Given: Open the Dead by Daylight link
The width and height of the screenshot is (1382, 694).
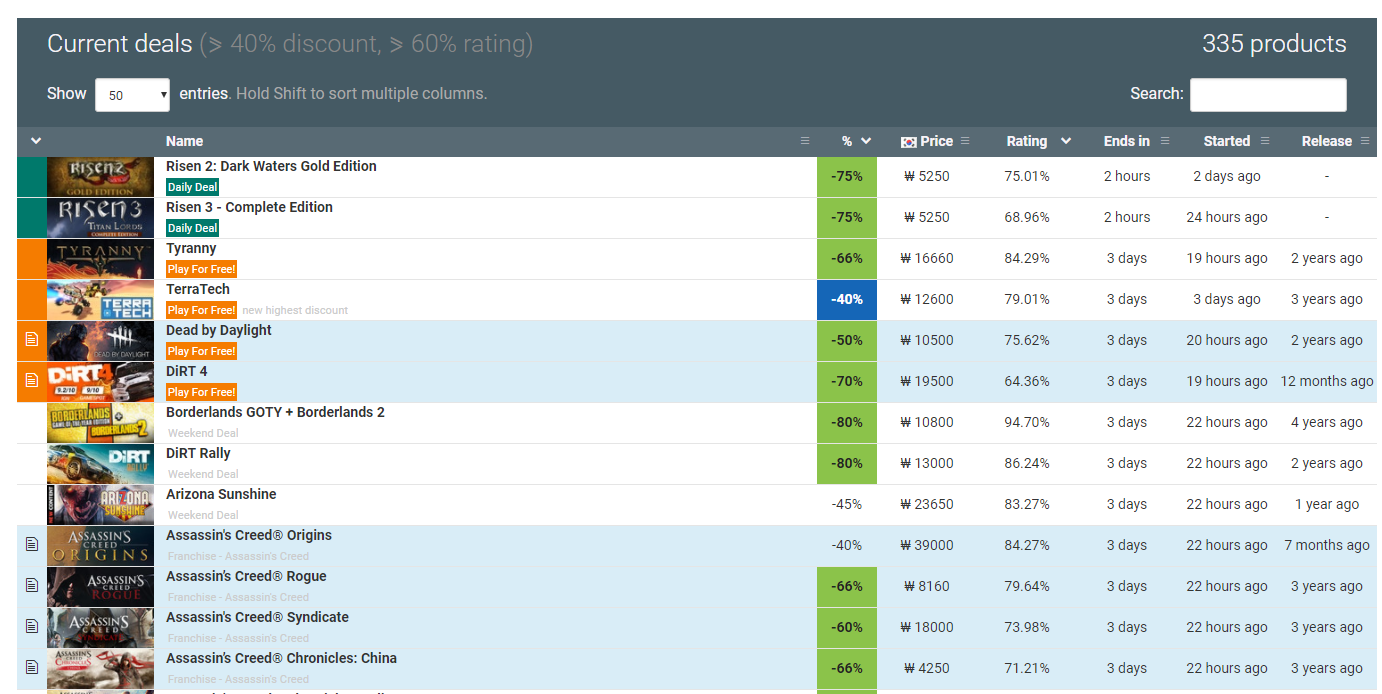Looking at the screenshot, I should [219, 330].
